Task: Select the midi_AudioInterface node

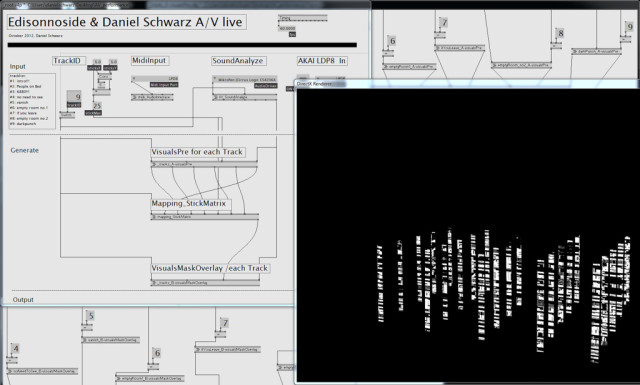Action: 152,97
